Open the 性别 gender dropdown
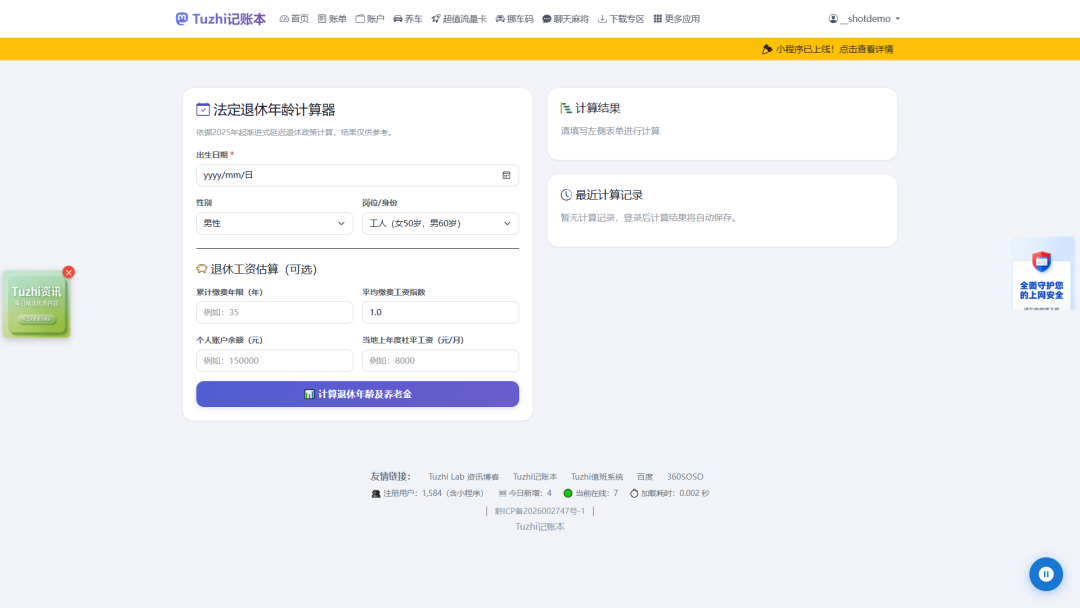Image resolution: width=1080 pixels, height=608 pixels. click(274, 223)
